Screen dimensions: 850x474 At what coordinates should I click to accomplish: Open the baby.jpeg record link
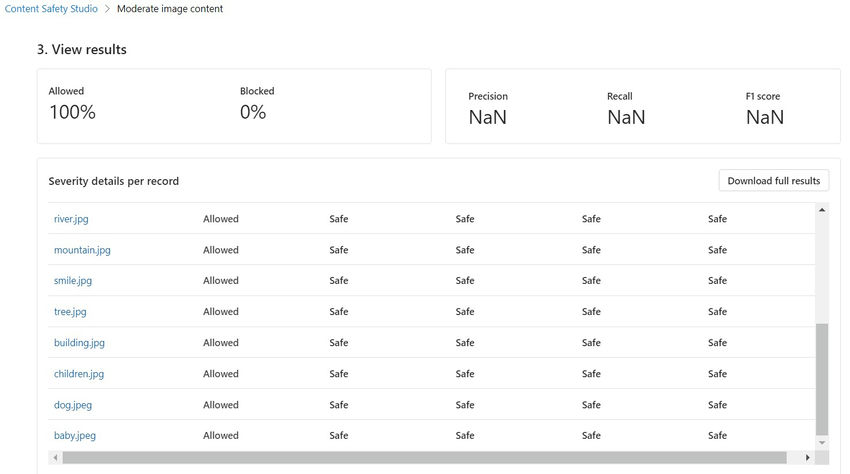click(x=75, y=436)
